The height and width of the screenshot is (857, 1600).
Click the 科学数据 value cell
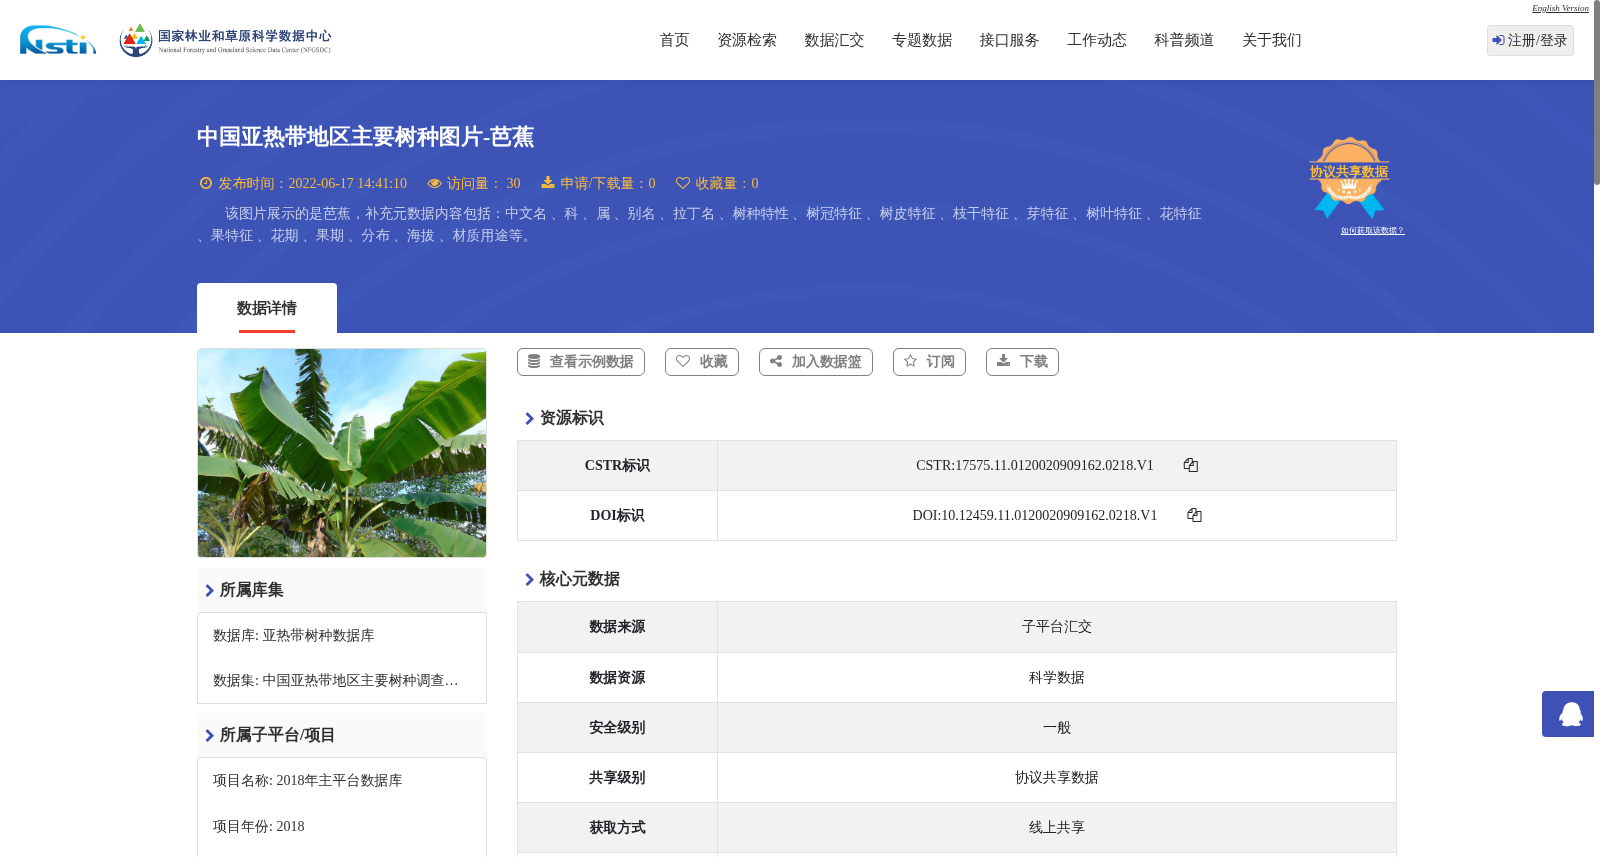click(1057, 678)
